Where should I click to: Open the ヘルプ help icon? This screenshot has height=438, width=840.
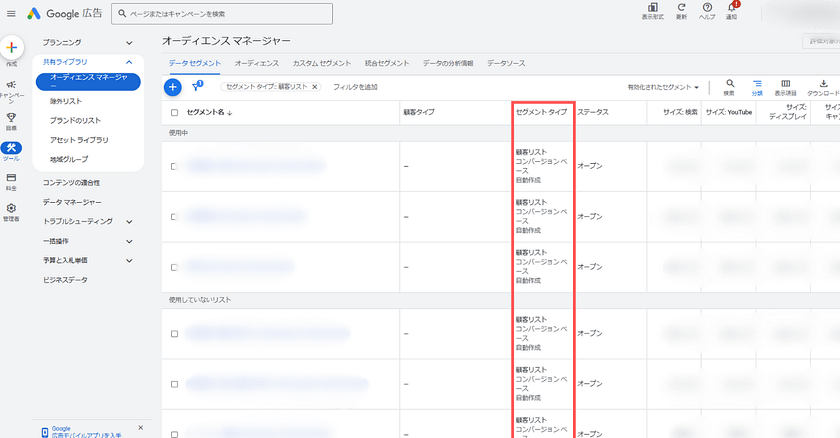pyautogui.click(x=707, y=8)
